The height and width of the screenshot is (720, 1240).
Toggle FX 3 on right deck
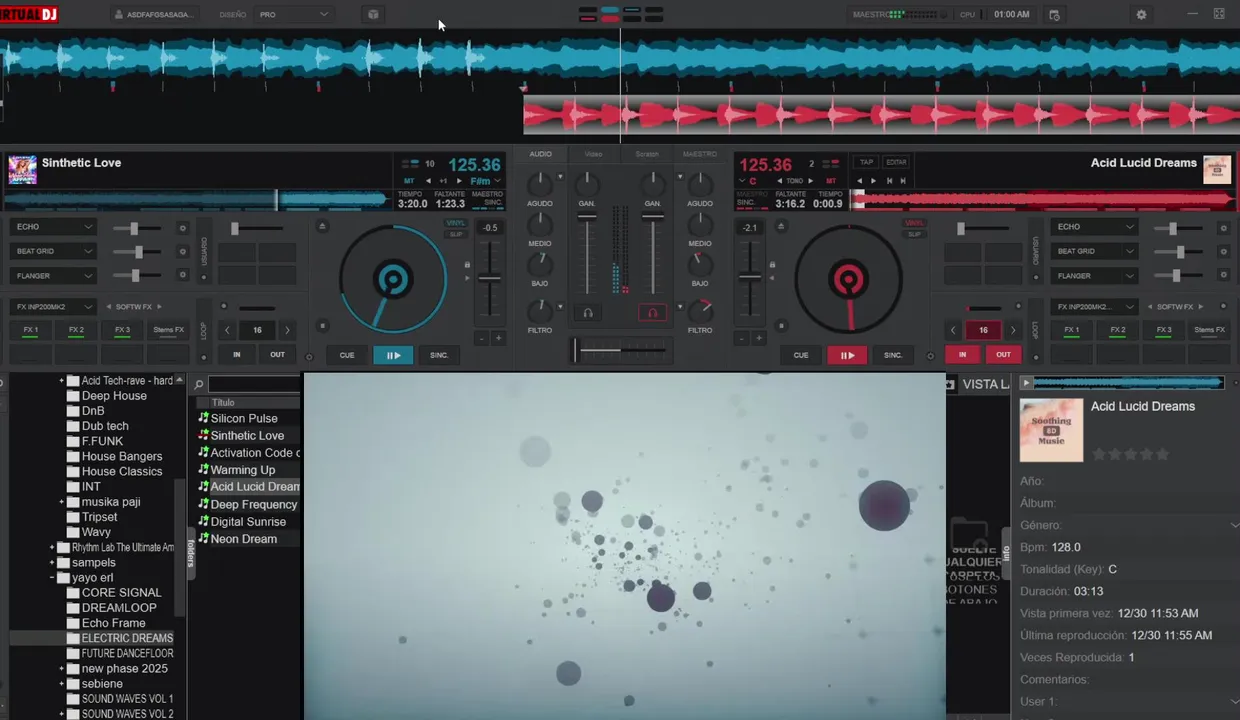point(1164,330)
